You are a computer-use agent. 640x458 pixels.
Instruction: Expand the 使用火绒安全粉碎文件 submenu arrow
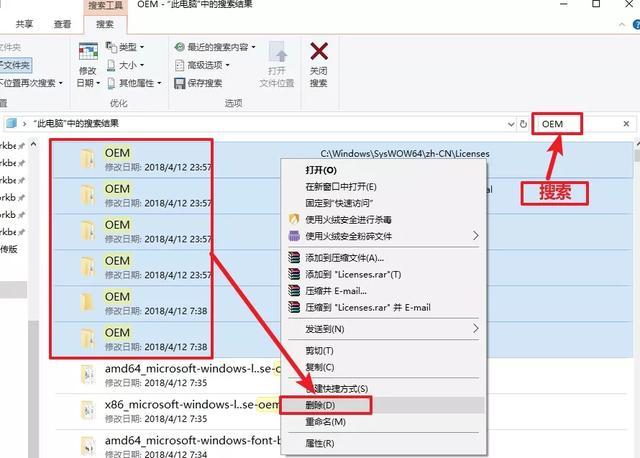[475, 236]
